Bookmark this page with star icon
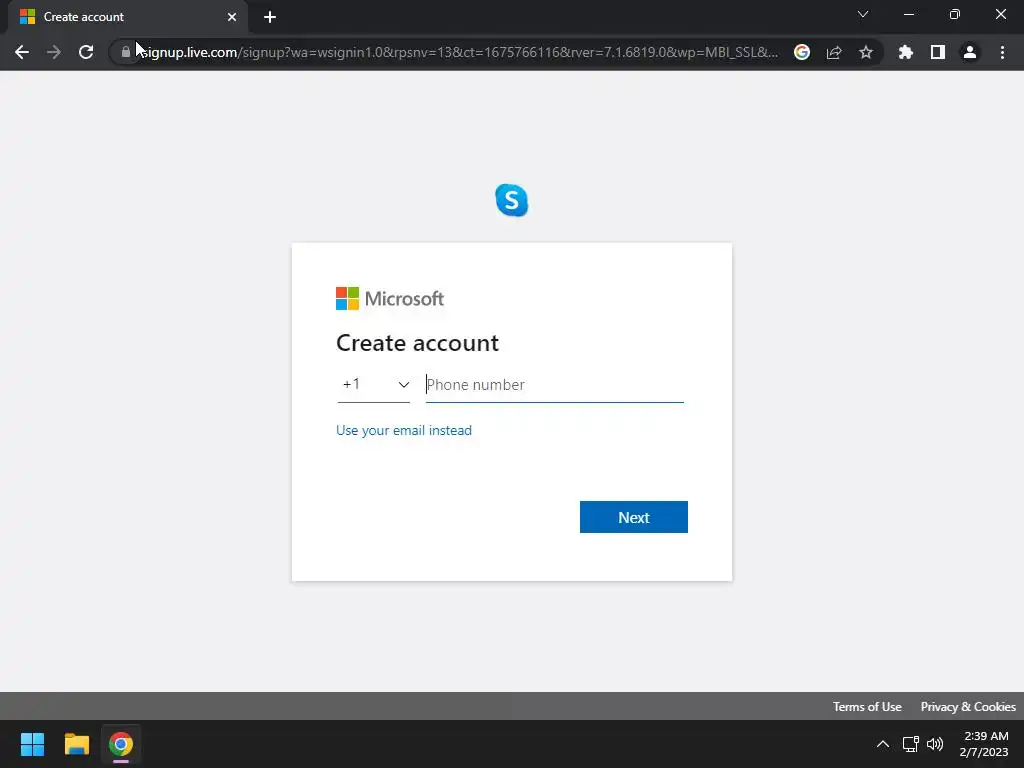Viewport: 1024px width, 768px height. pyautogui.click(x=866, y=52)
